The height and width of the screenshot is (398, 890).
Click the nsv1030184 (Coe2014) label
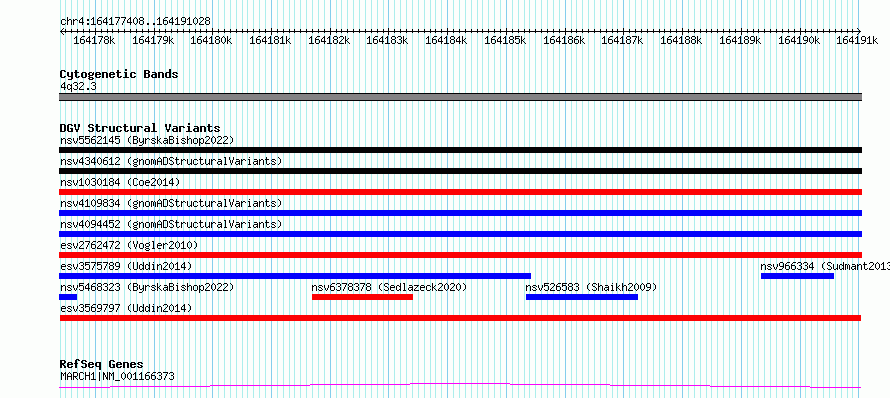coord(120,182)
